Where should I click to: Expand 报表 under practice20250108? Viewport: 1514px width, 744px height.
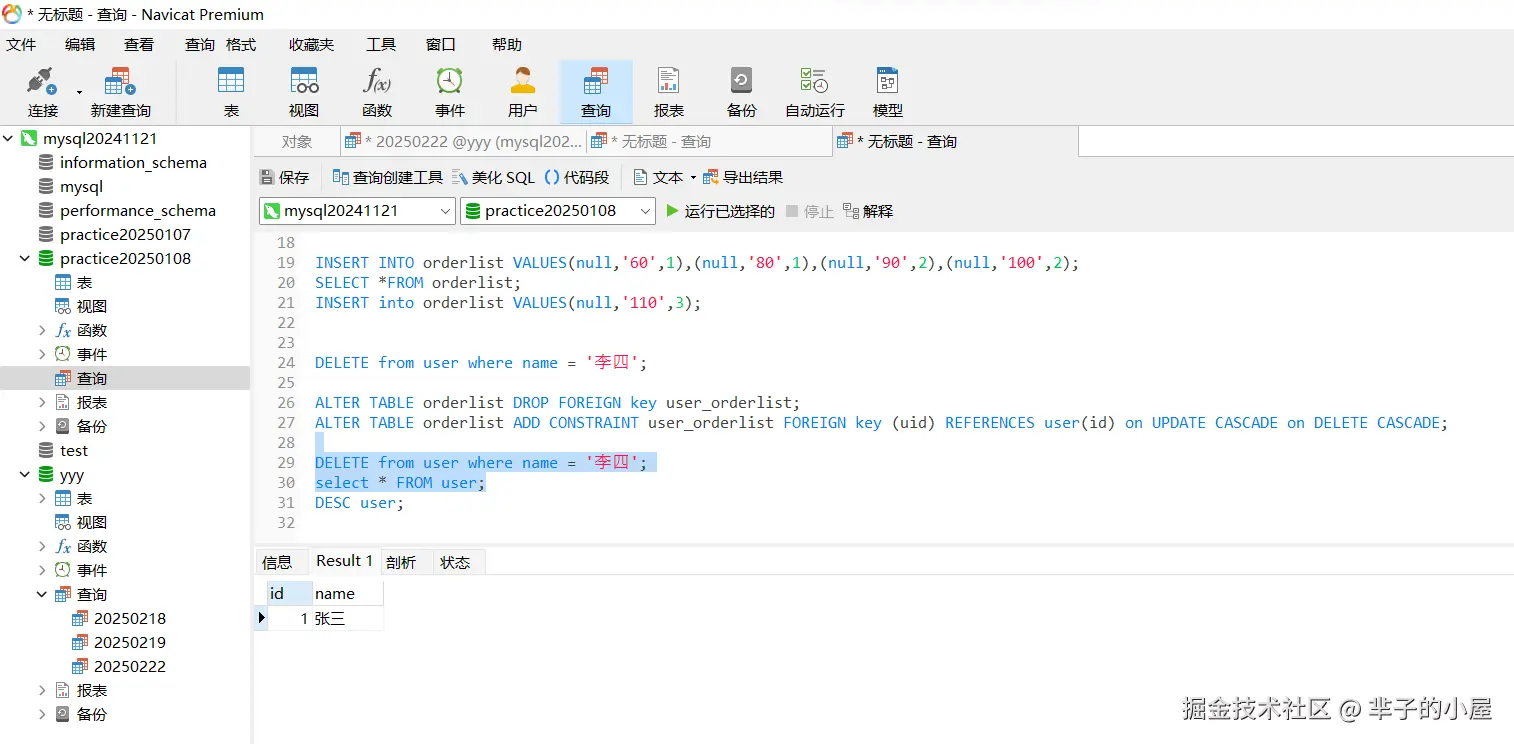click(42, 403)
